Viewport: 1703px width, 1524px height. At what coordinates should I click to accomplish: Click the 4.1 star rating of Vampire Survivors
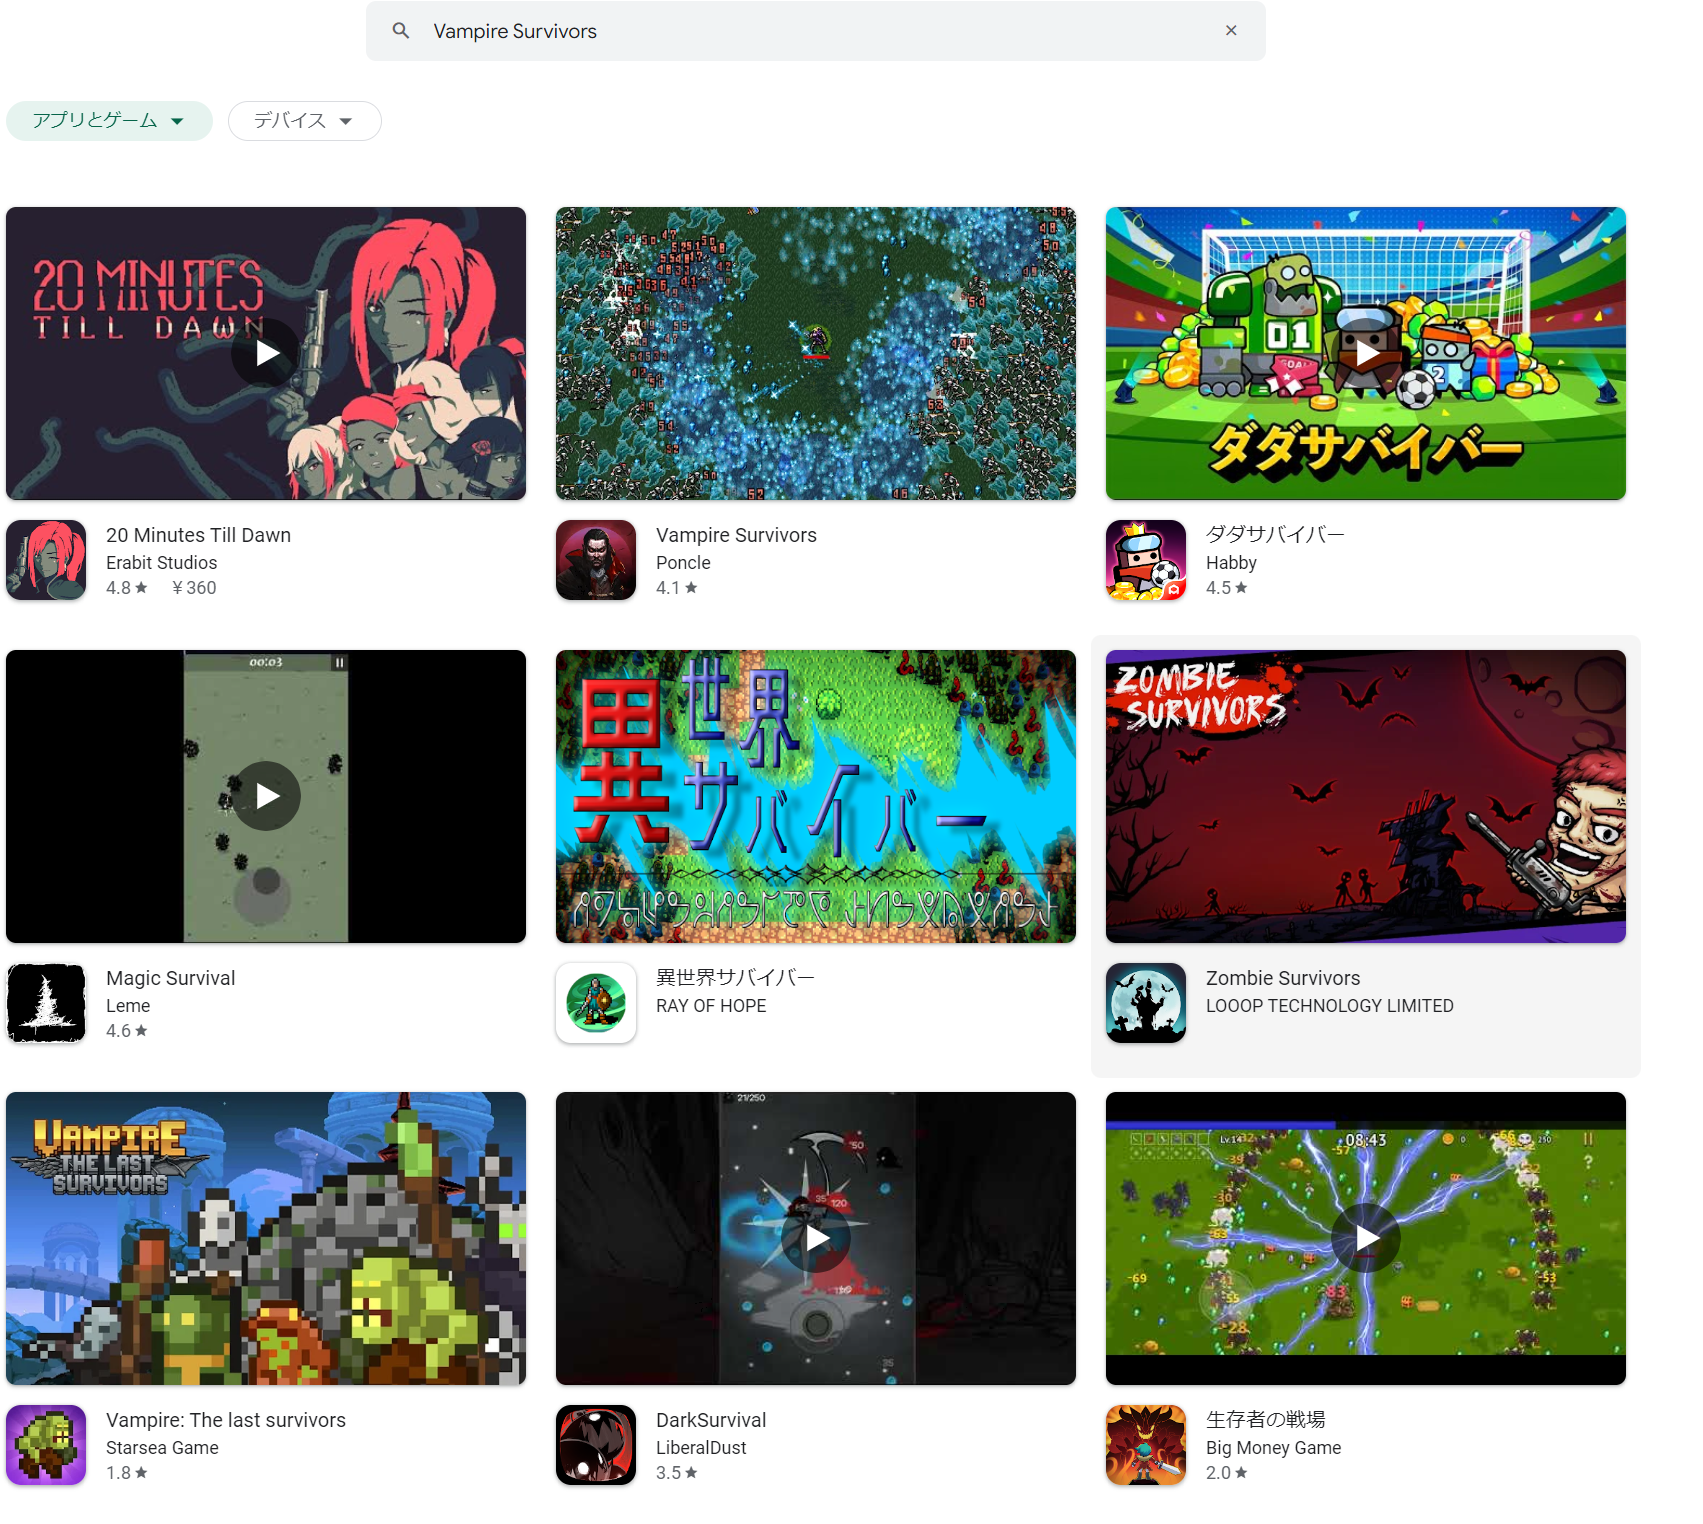click(677, 588)
